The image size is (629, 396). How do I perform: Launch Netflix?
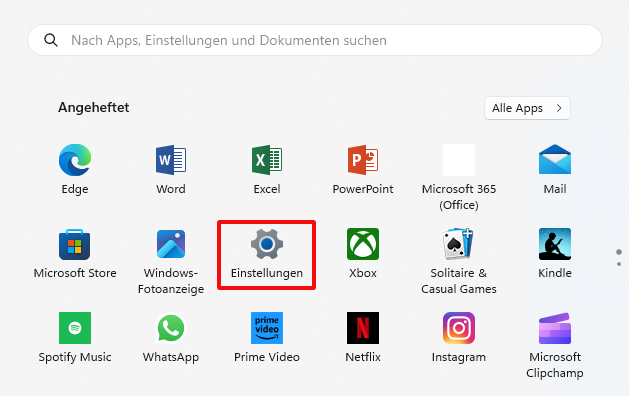363,328
